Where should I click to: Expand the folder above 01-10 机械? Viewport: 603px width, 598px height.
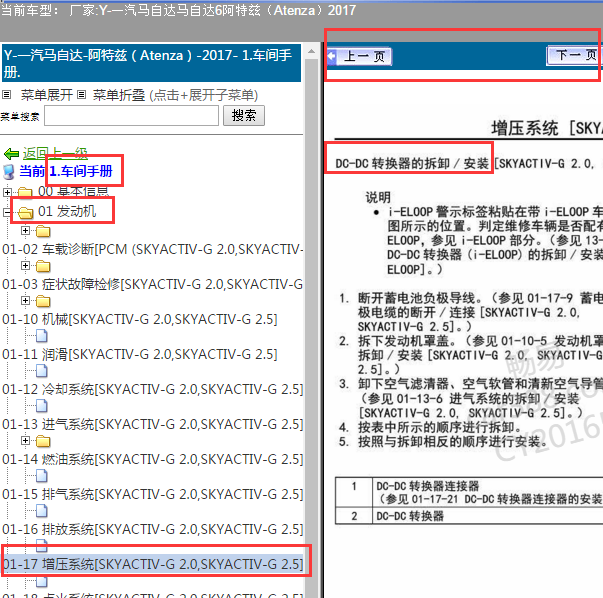click(x=25, y=300)
